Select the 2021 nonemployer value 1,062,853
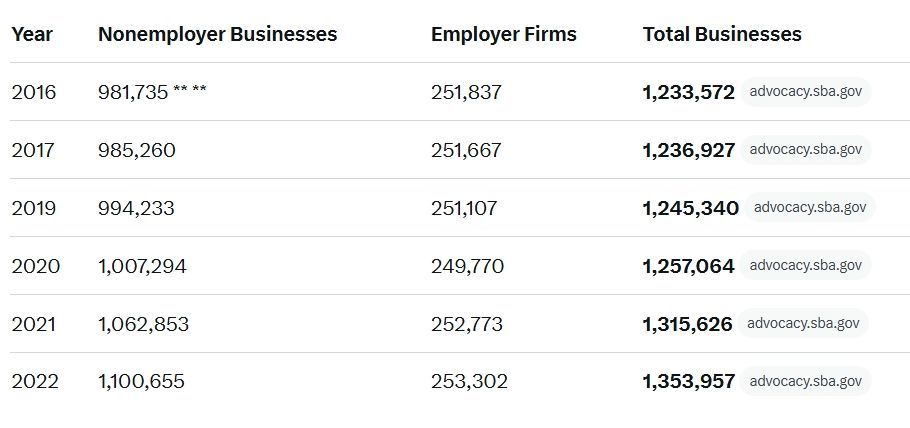This screenshot has width=910, height=428. point(143,324)
